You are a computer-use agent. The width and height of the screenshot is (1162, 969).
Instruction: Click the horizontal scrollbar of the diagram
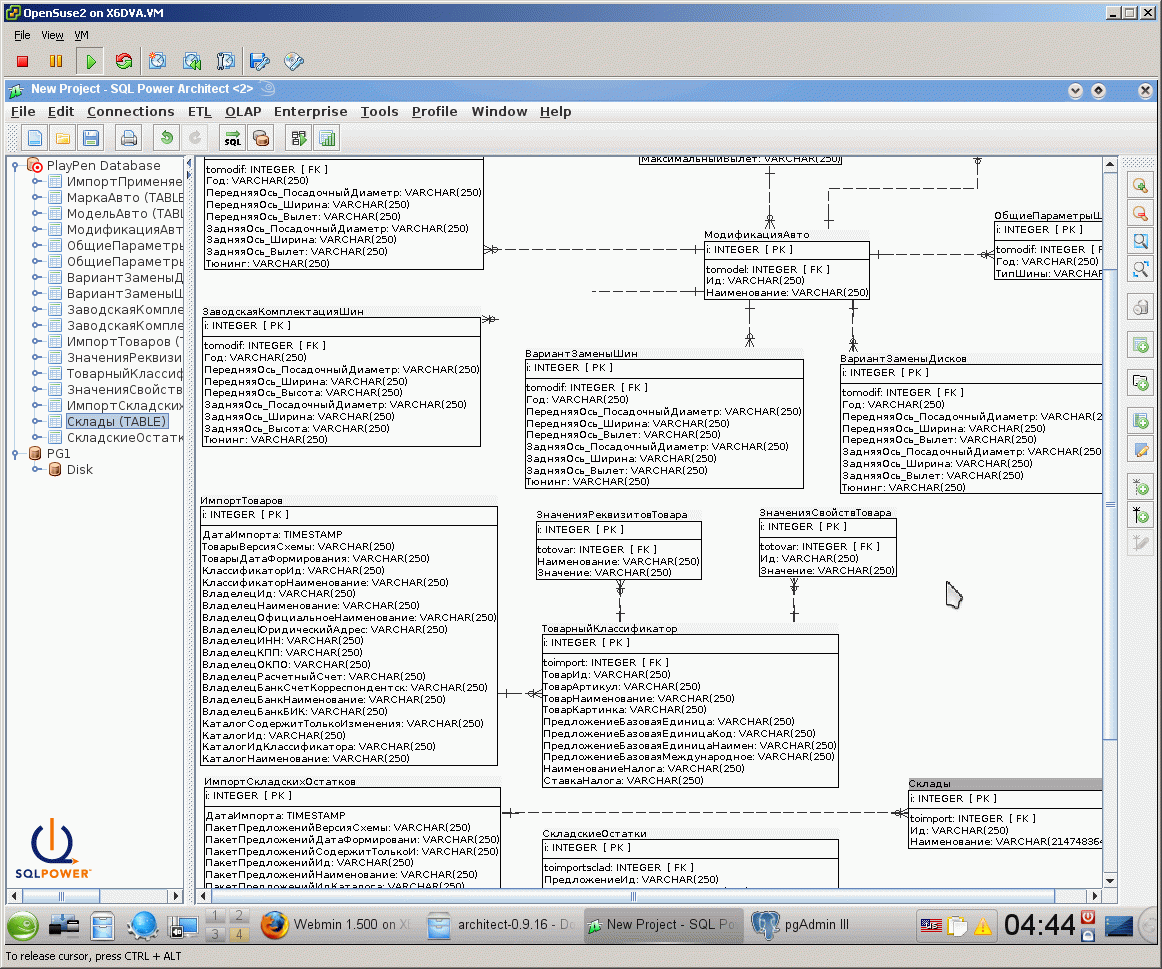pos(633,896)
